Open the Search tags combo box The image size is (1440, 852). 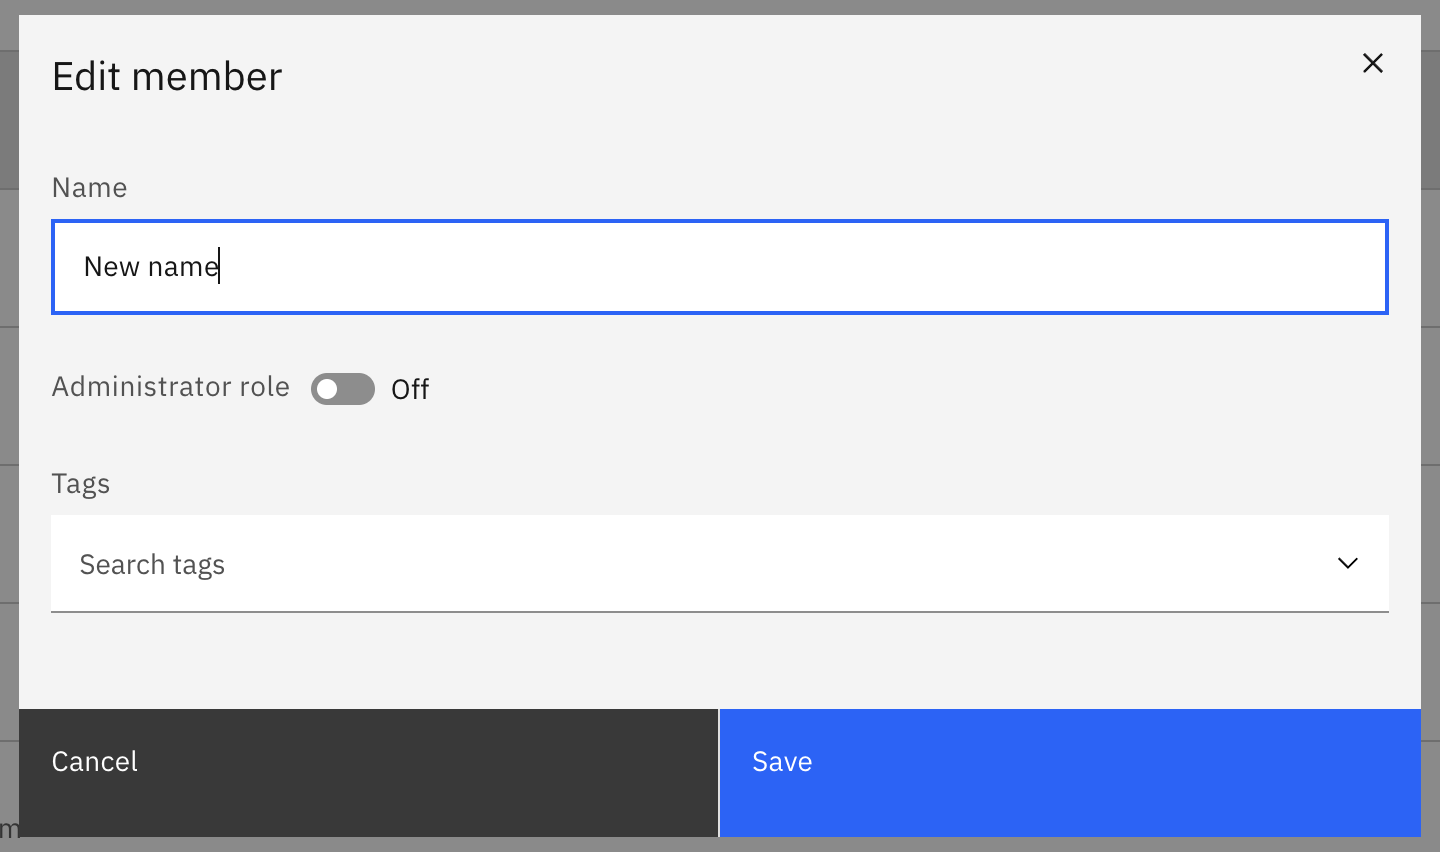[700, 563]
